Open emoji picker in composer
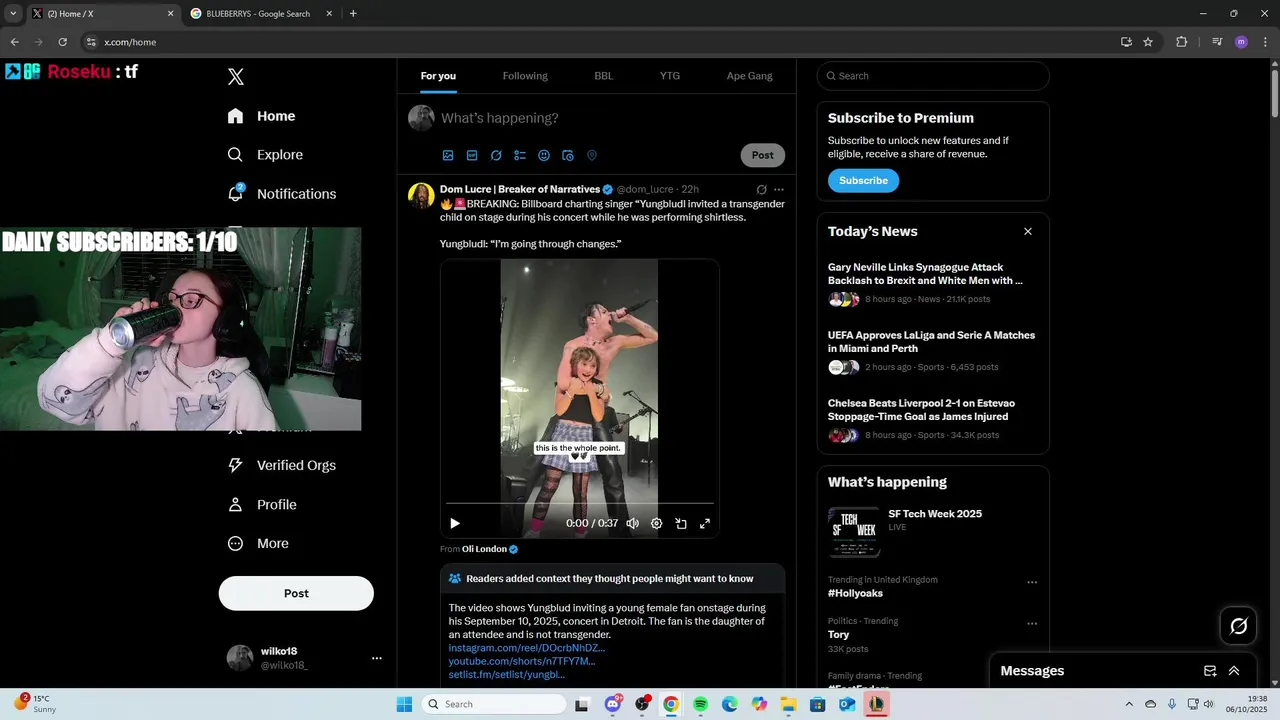 coord(544,155)
